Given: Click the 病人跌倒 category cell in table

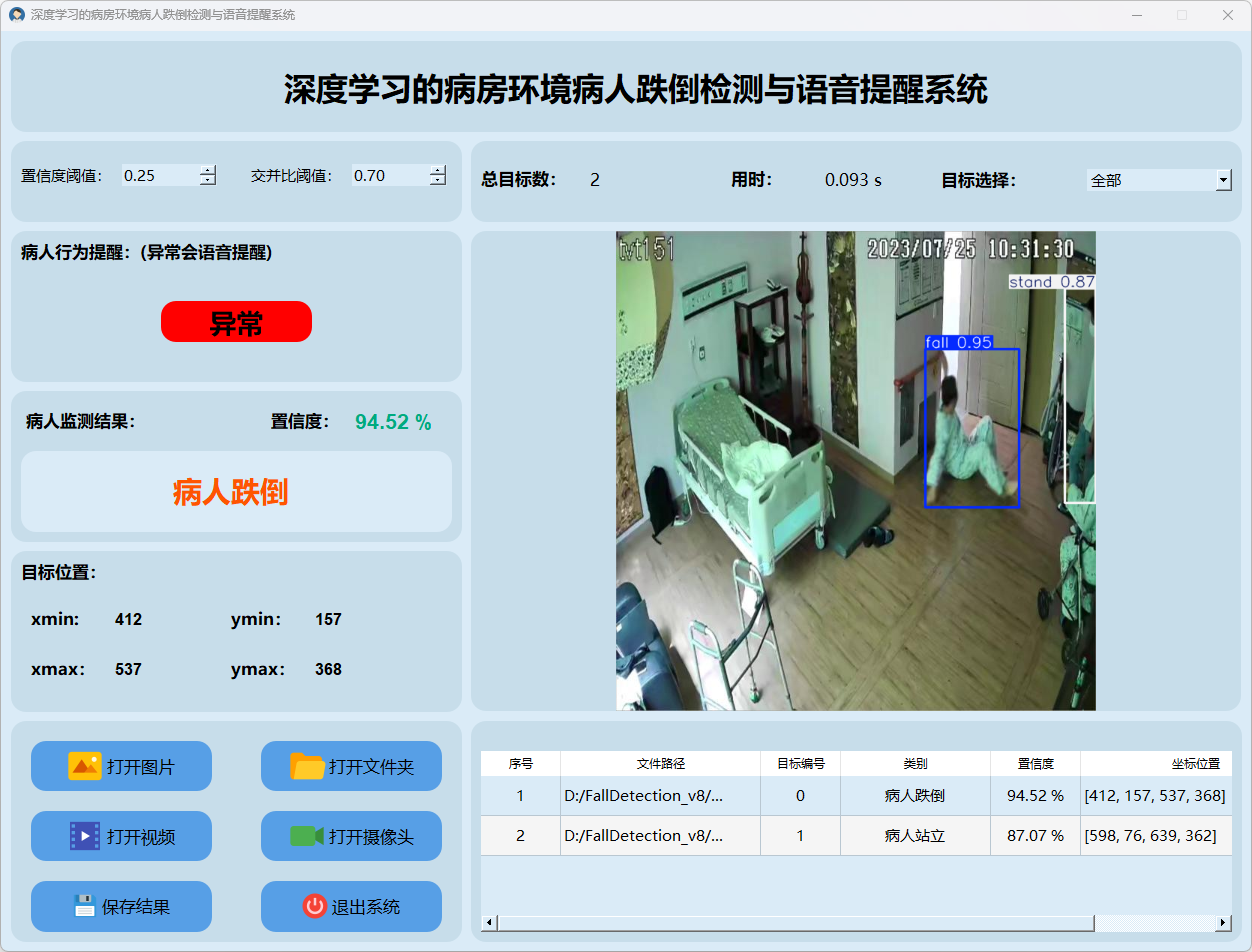Looking at the screenshot, I should coord(915,796).
